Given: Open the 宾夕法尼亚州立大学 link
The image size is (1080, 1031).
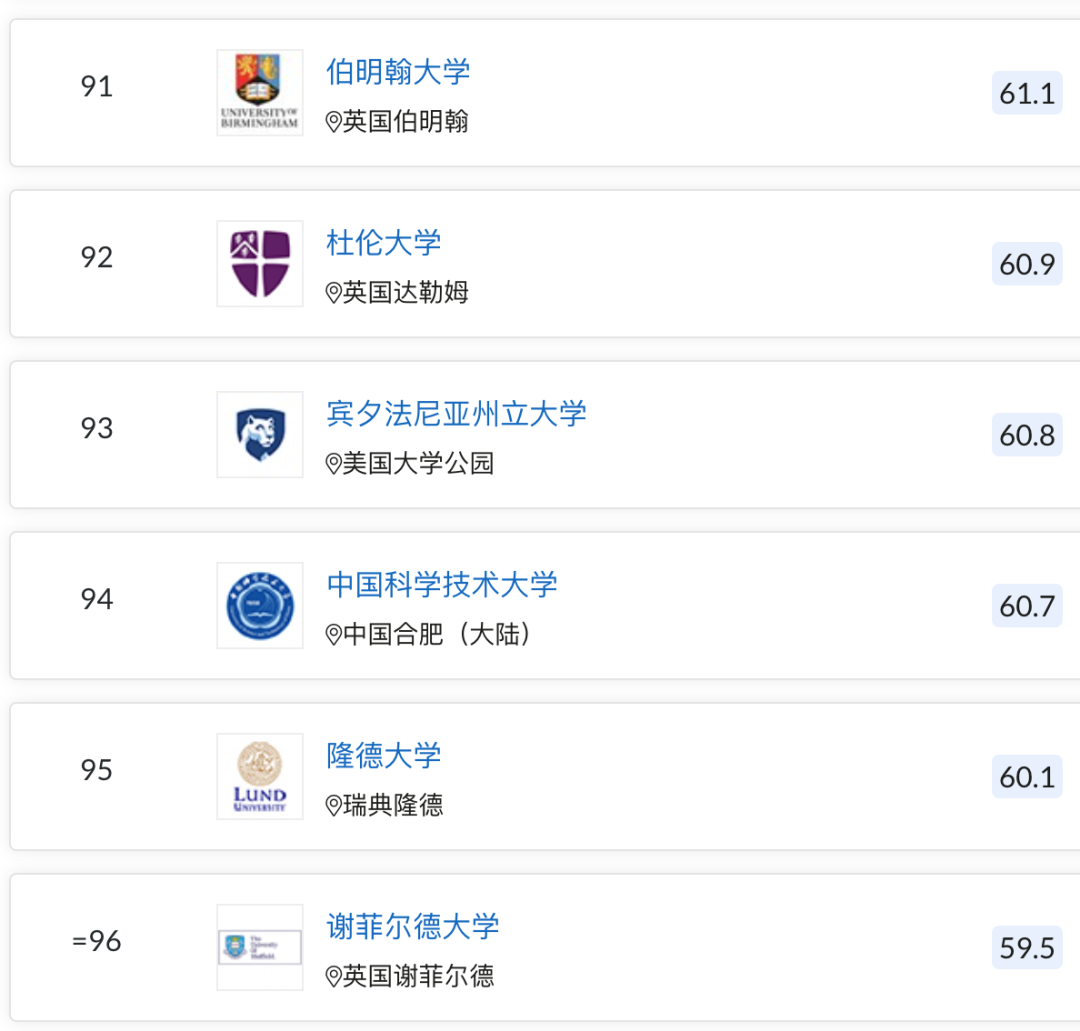Looking at the screenshot, I should (456, 414).
